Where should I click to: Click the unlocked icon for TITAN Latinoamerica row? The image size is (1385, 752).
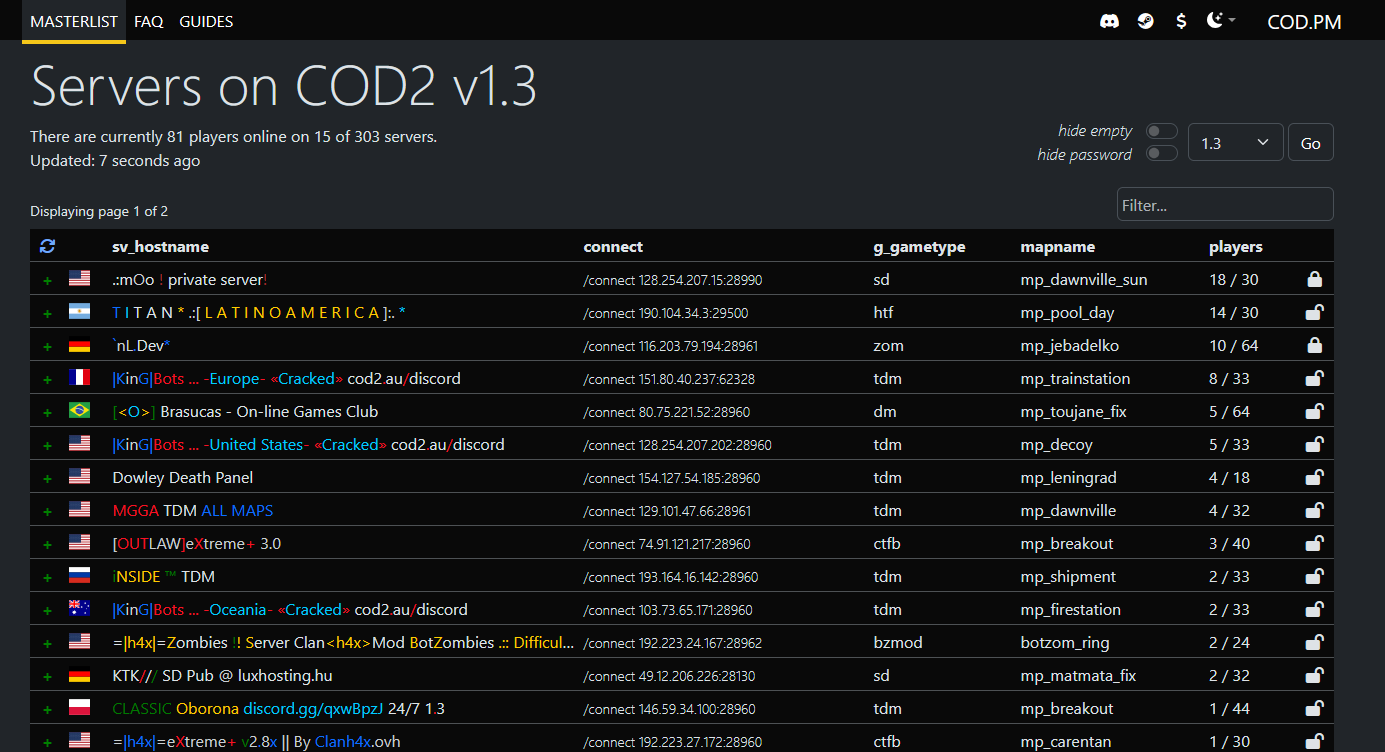coord(1315,313)
